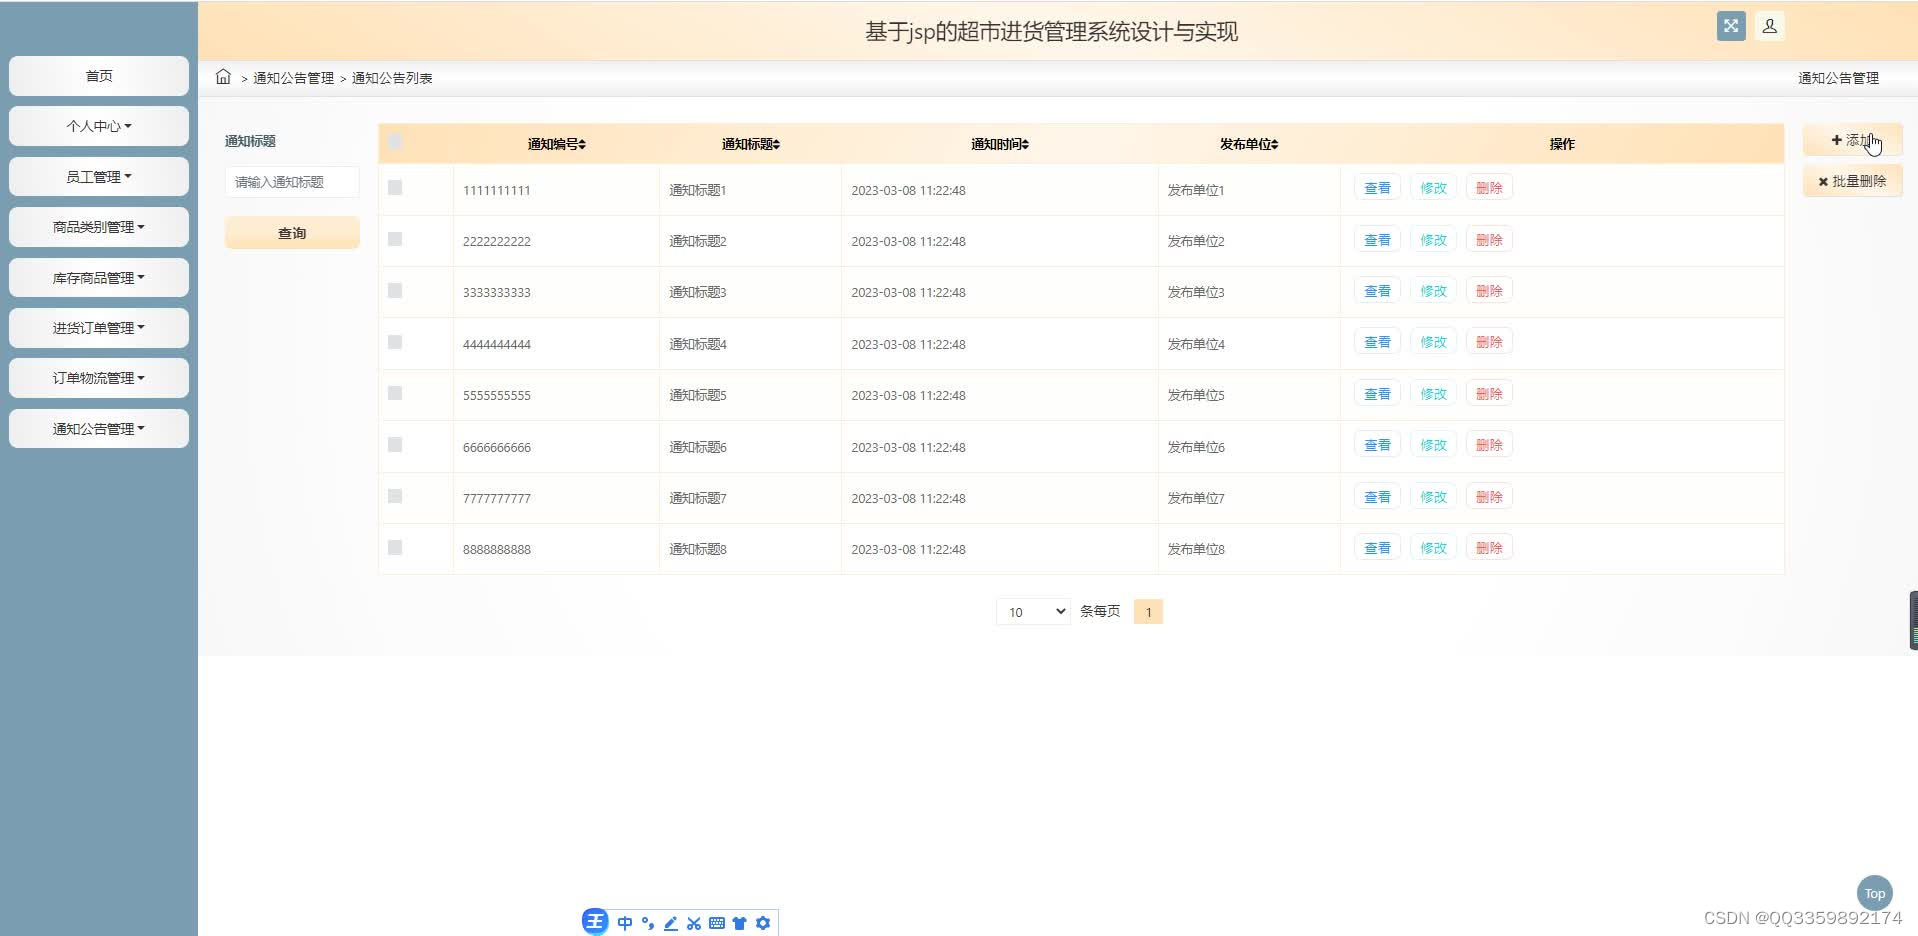The image size is (1918, 936).
Task: Edit notice 通知标题3 with 修改
Action: click(1433, 291)
